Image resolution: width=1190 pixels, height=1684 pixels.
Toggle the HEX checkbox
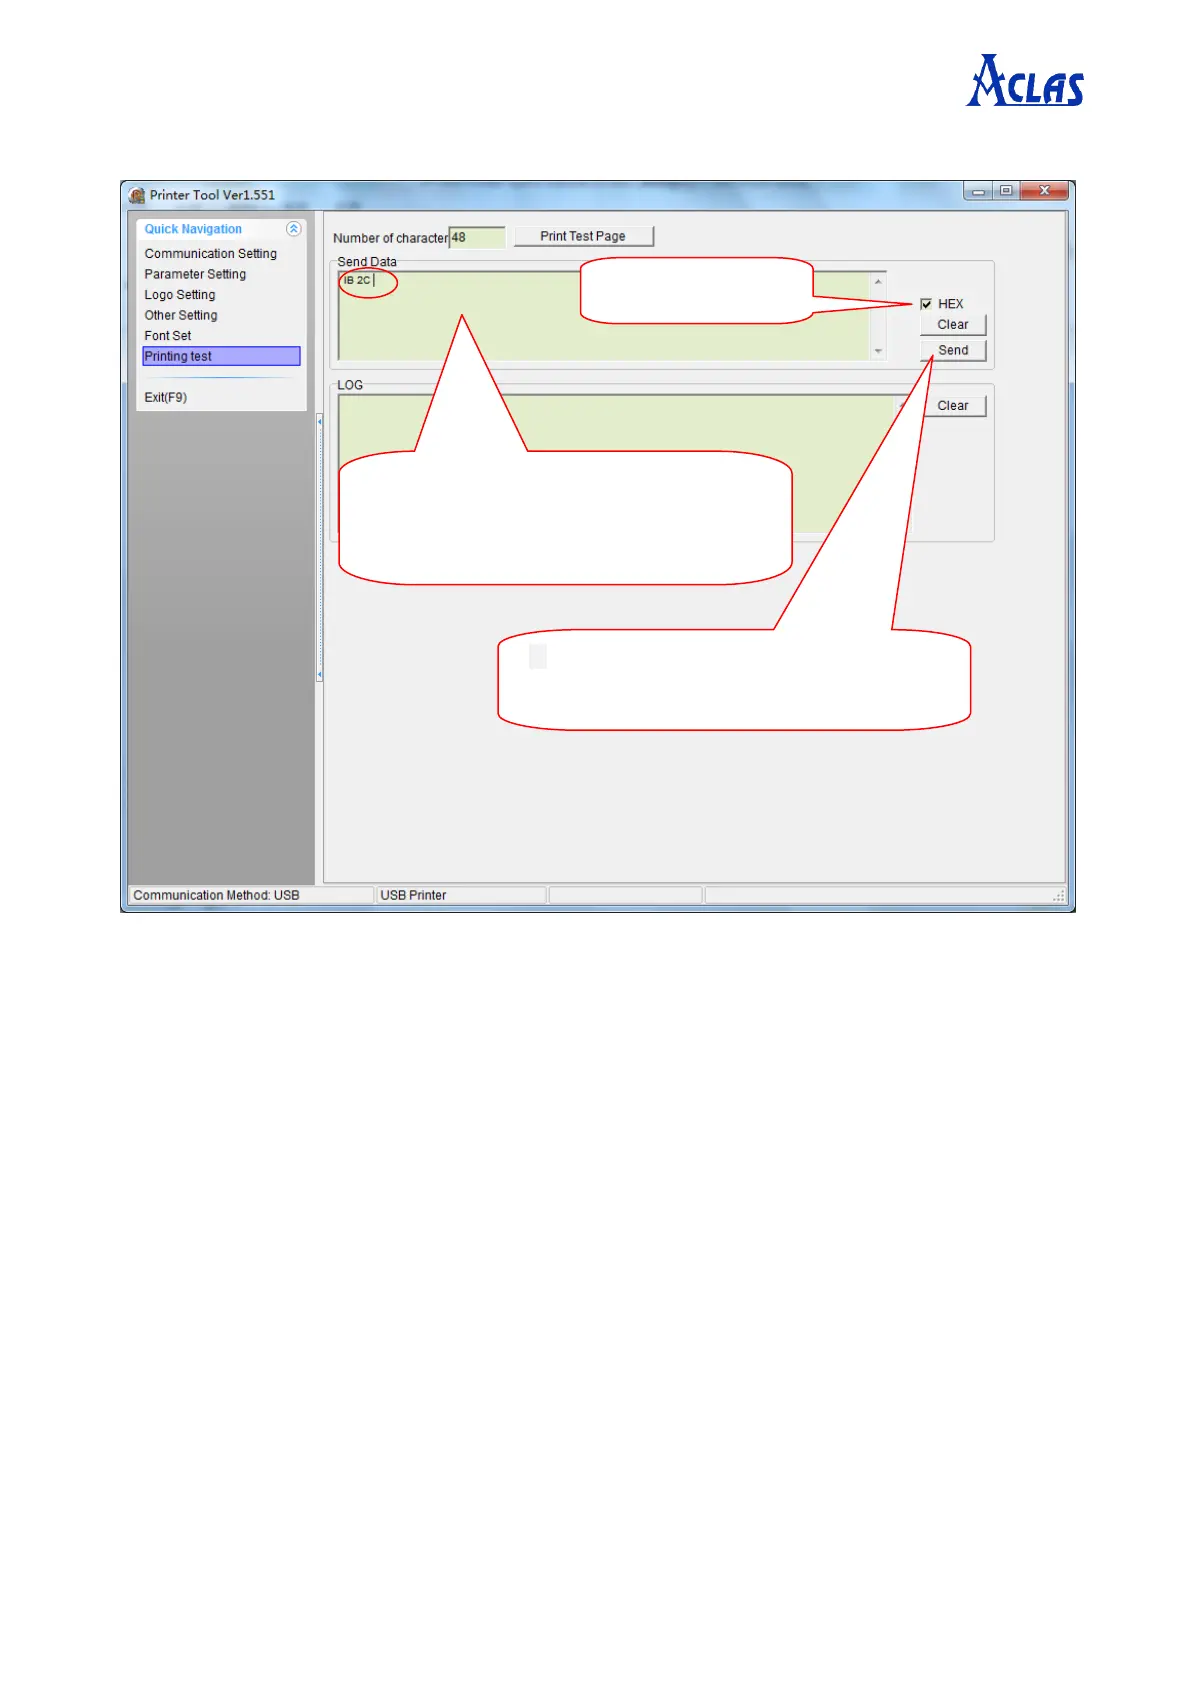point(926,304)
